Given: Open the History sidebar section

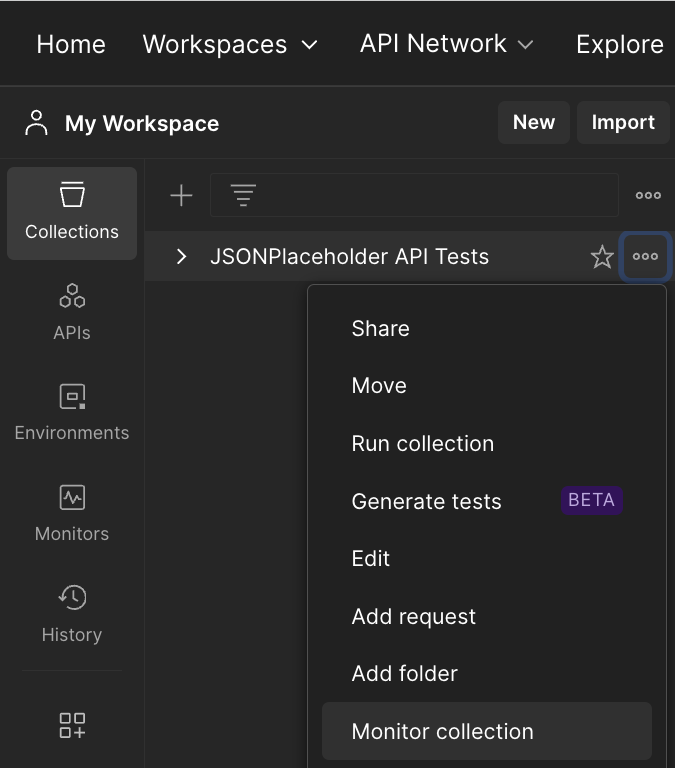Looking at the screenshot, I should 72,614.
